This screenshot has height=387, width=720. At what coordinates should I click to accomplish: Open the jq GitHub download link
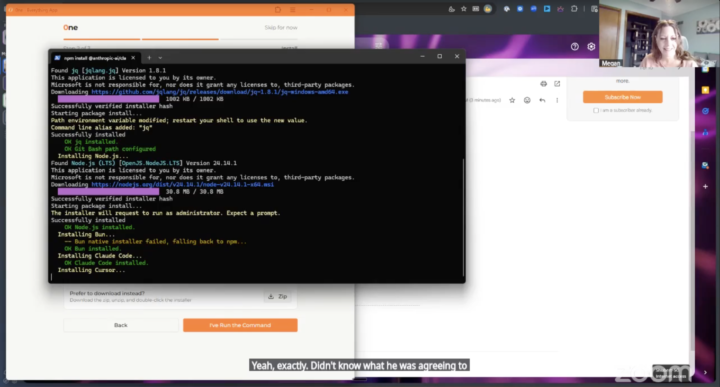point(219,92)
